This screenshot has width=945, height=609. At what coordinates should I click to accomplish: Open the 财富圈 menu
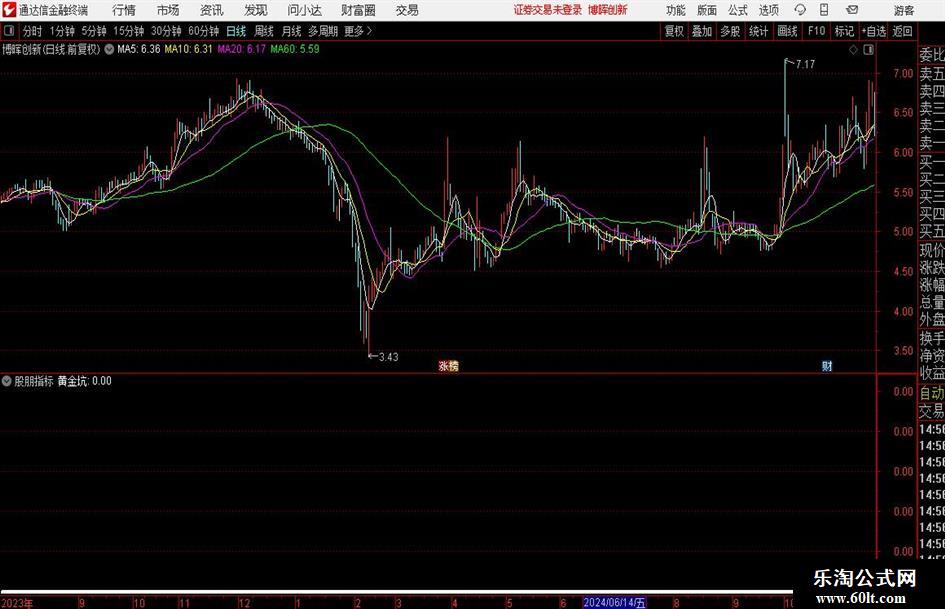pos(358,10)
